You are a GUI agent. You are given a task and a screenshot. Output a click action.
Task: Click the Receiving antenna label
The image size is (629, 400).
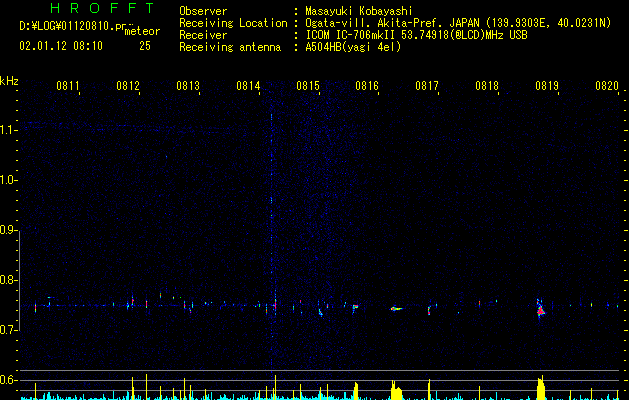click(x=230, y=47)
